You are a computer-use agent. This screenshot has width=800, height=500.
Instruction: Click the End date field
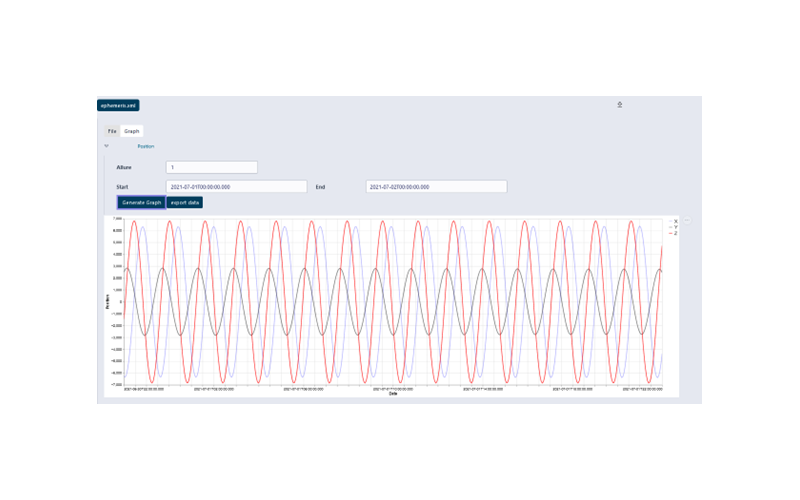click(x=436, y=186)
